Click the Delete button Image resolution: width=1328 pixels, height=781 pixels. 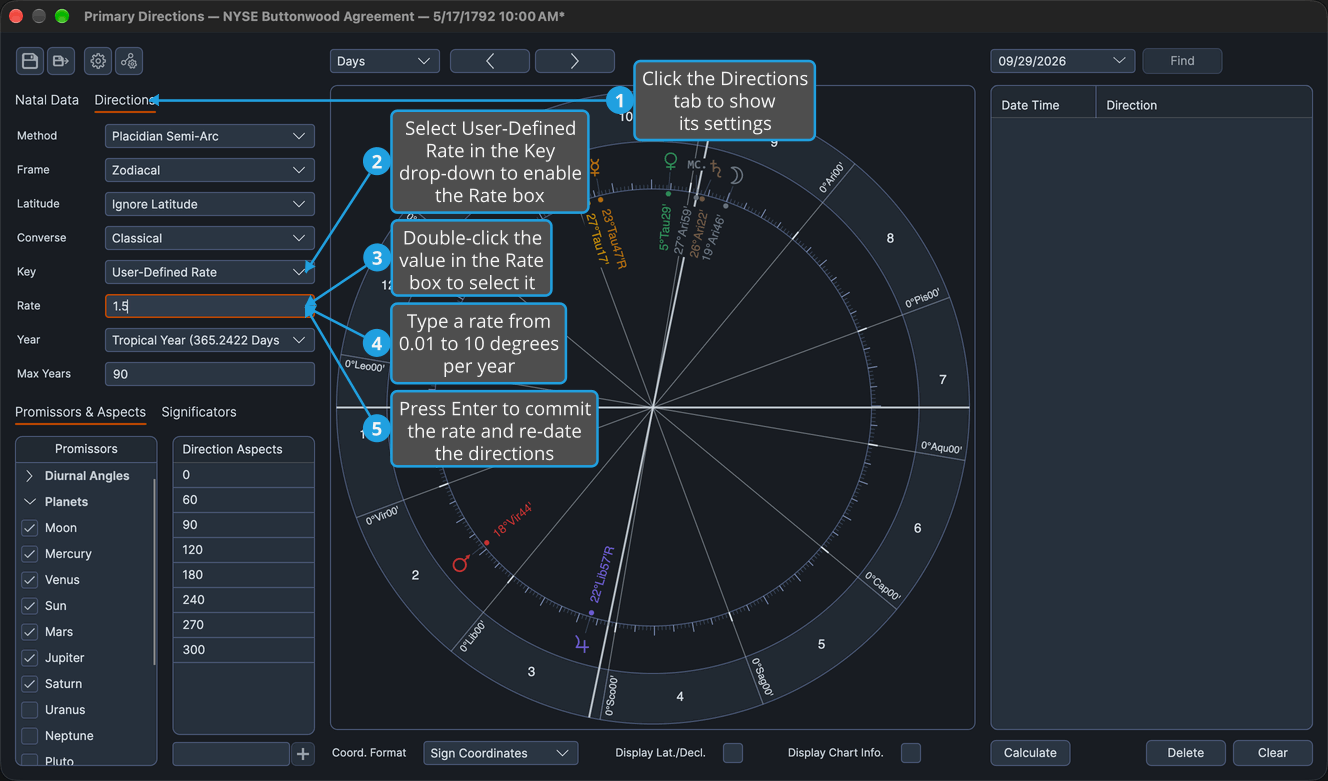coord(1186,753)
